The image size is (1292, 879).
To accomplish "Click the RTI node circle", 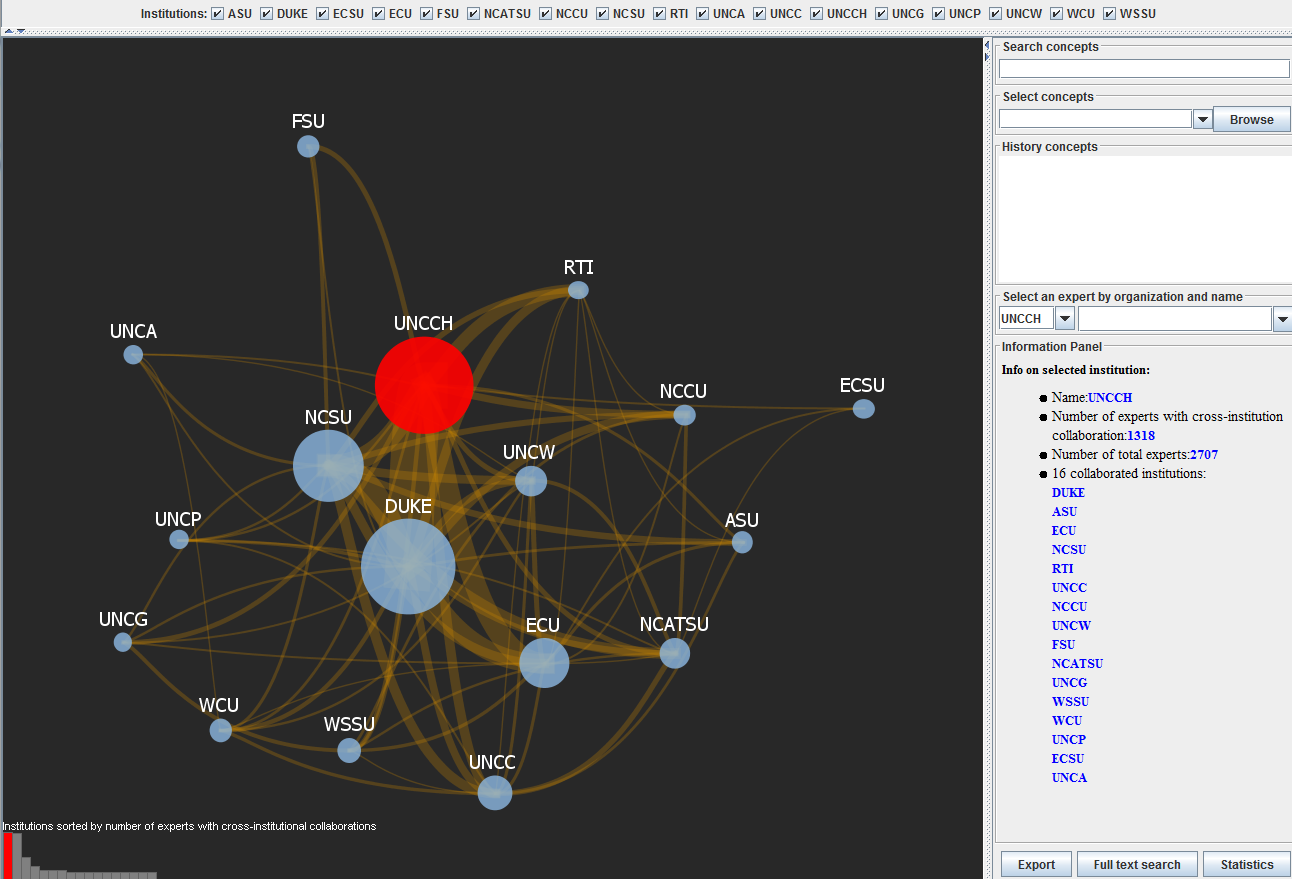I will (x=578, y=290).
